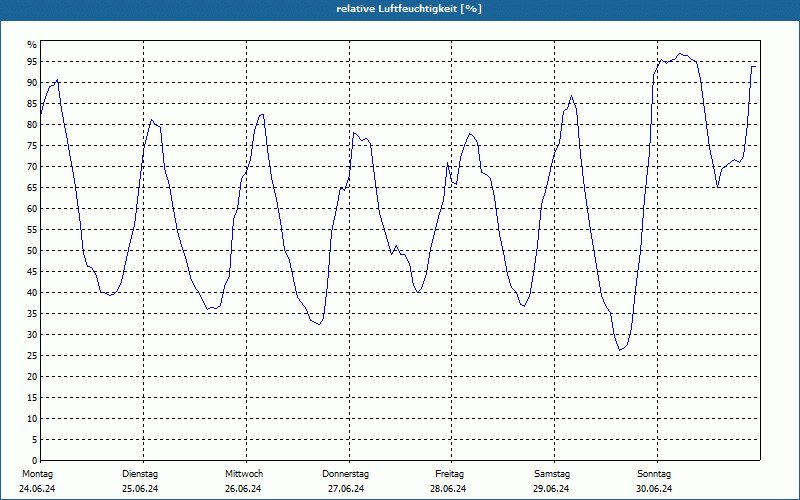
Task: Click the y-axis value 55
Action: (32, 230)
